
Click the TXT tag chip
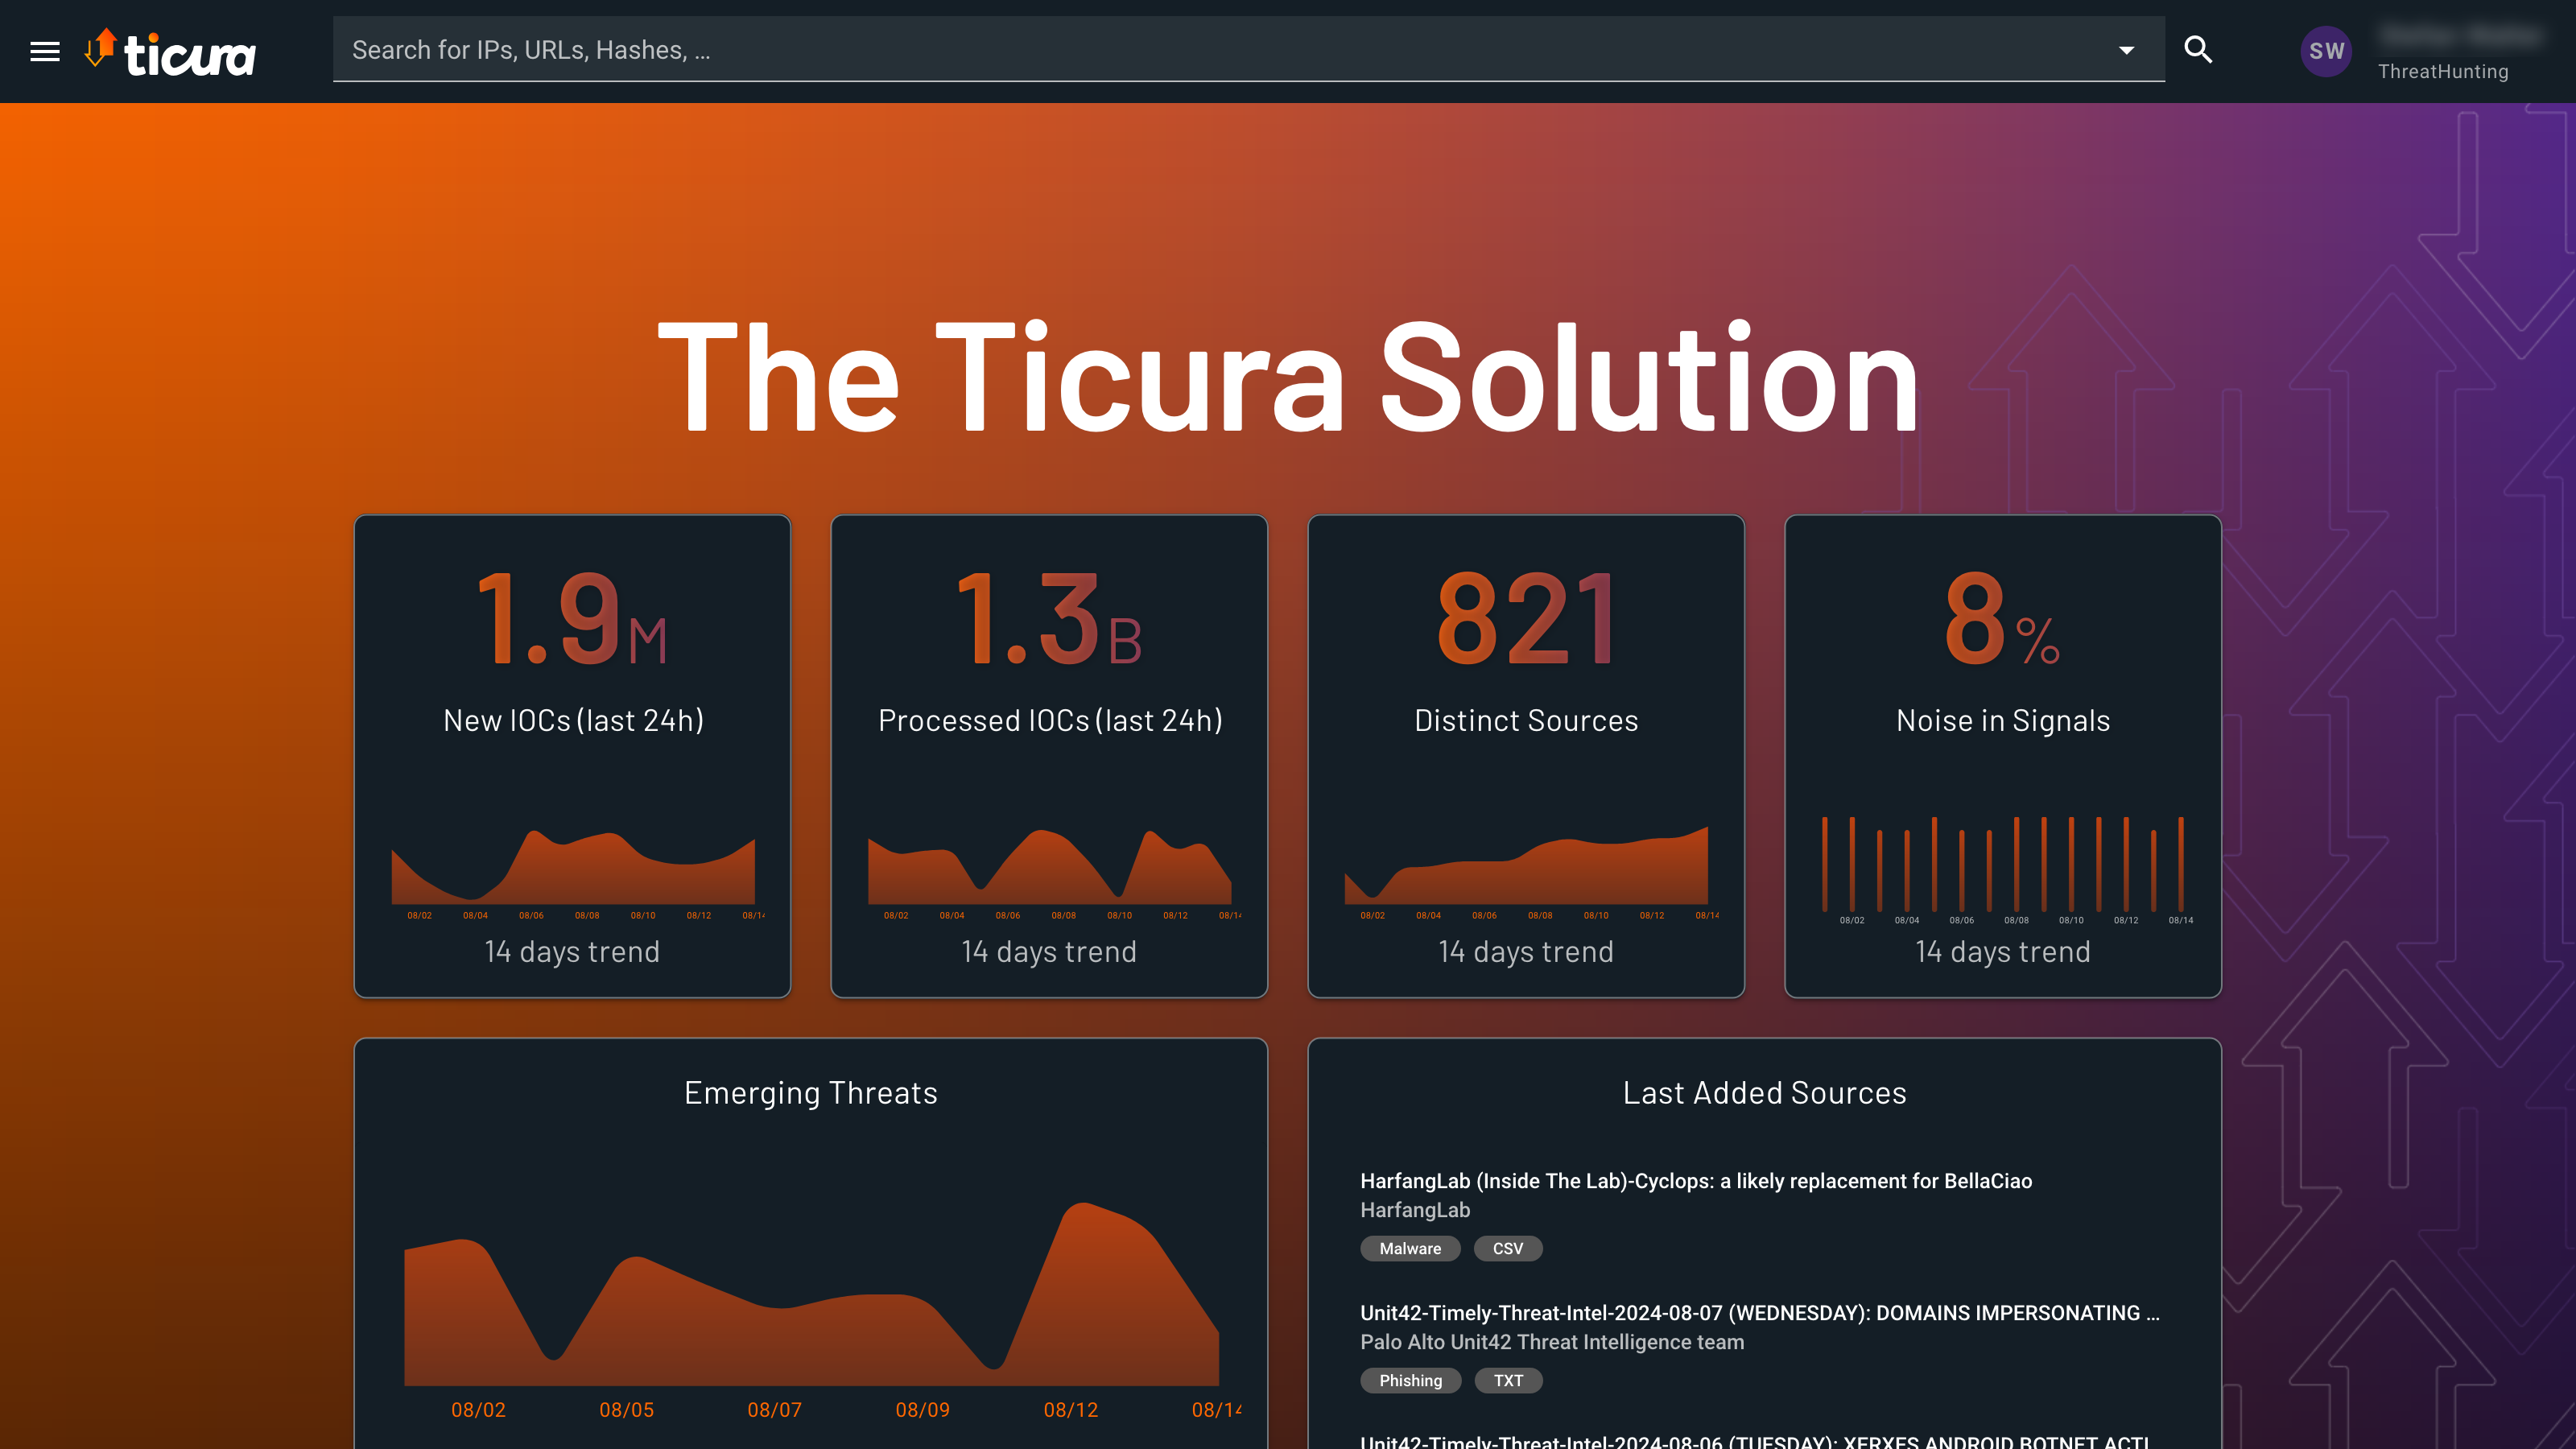[1508, 1380]
